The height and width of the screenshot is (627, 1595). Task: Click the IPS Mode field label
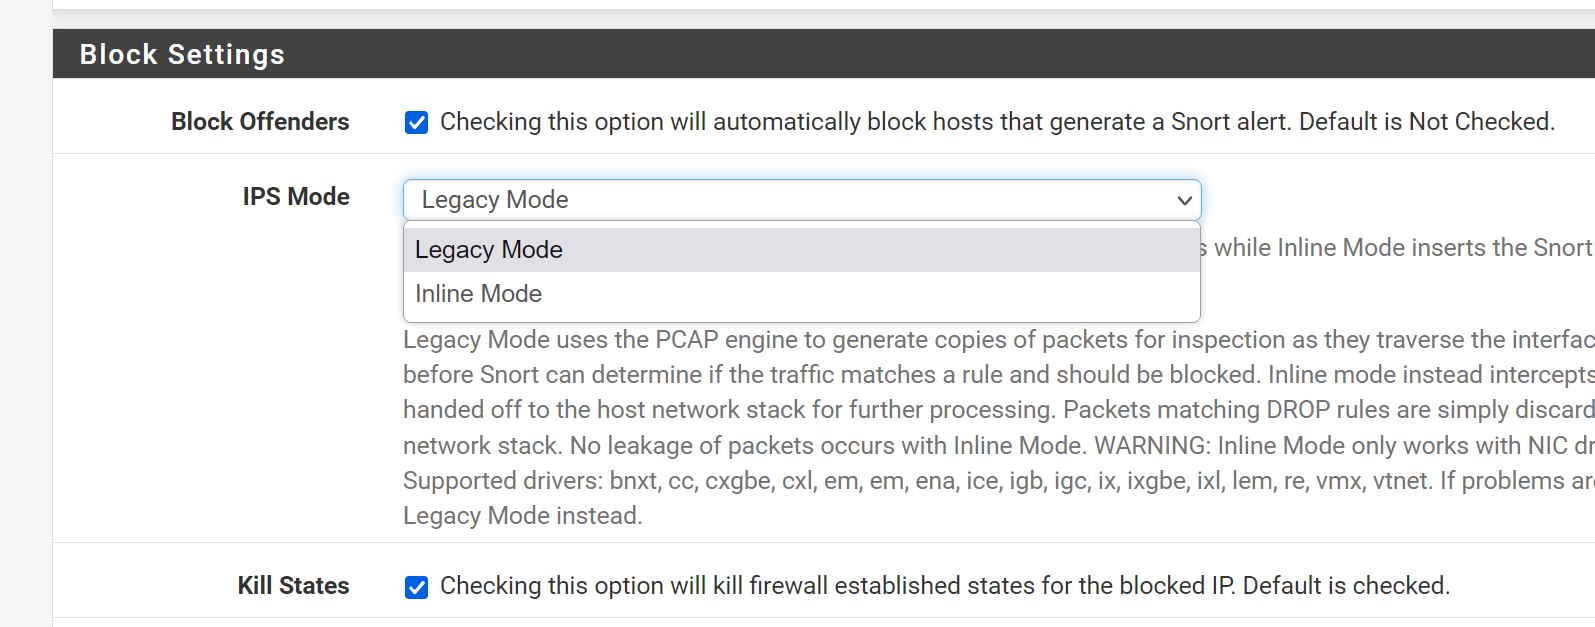[x=296, y=197]
